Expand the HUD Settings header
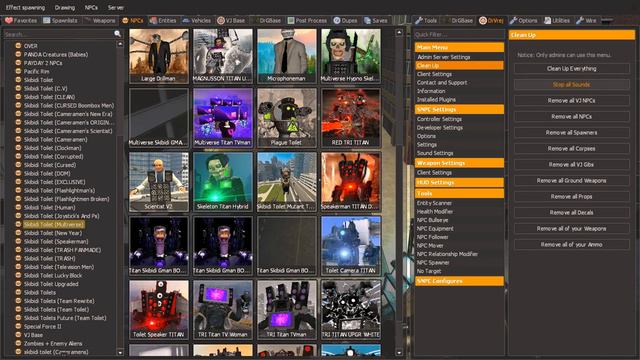 [x=459, y=182]
